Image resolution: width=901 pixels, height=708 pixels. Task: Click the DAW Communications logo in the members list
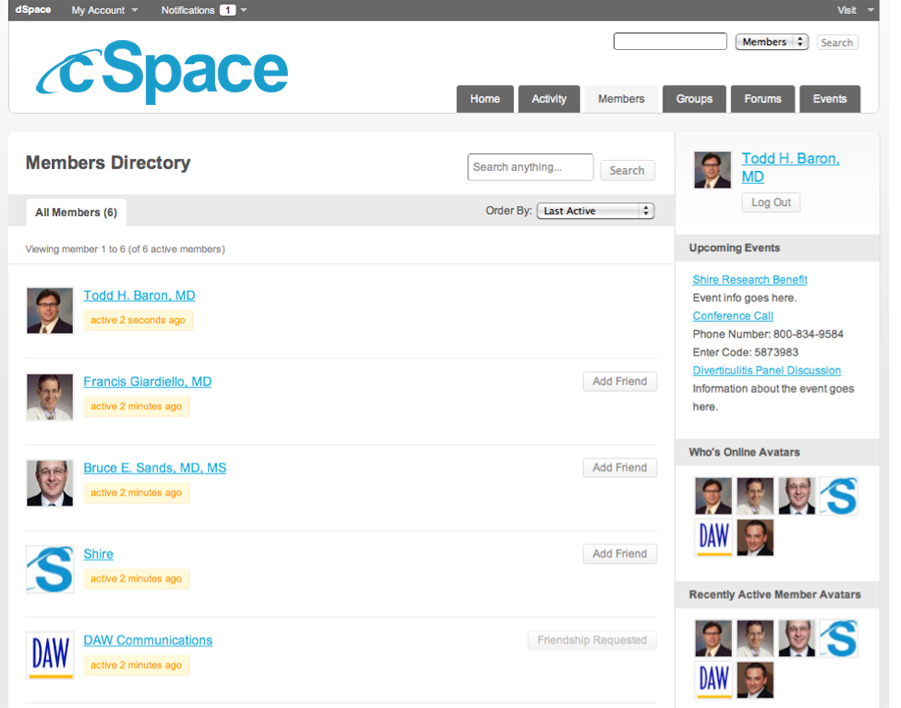pos(50,655)
